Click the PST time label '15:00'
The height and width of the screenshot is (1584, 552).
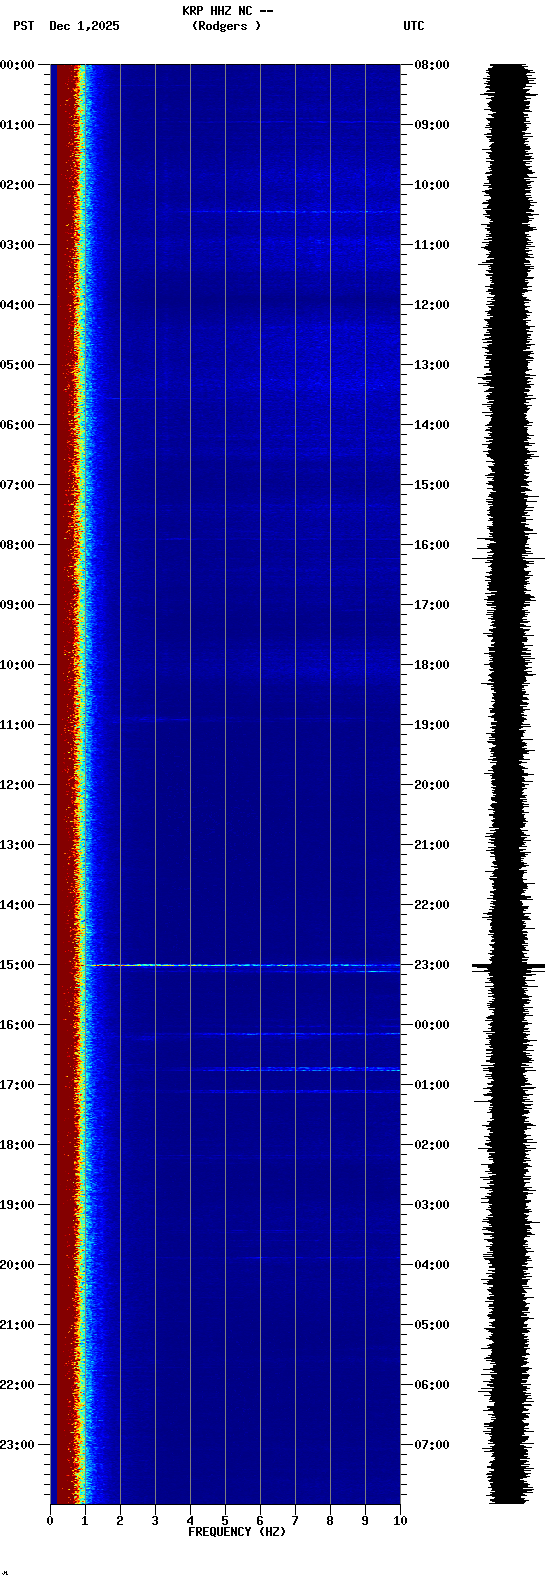click(17, 965)
